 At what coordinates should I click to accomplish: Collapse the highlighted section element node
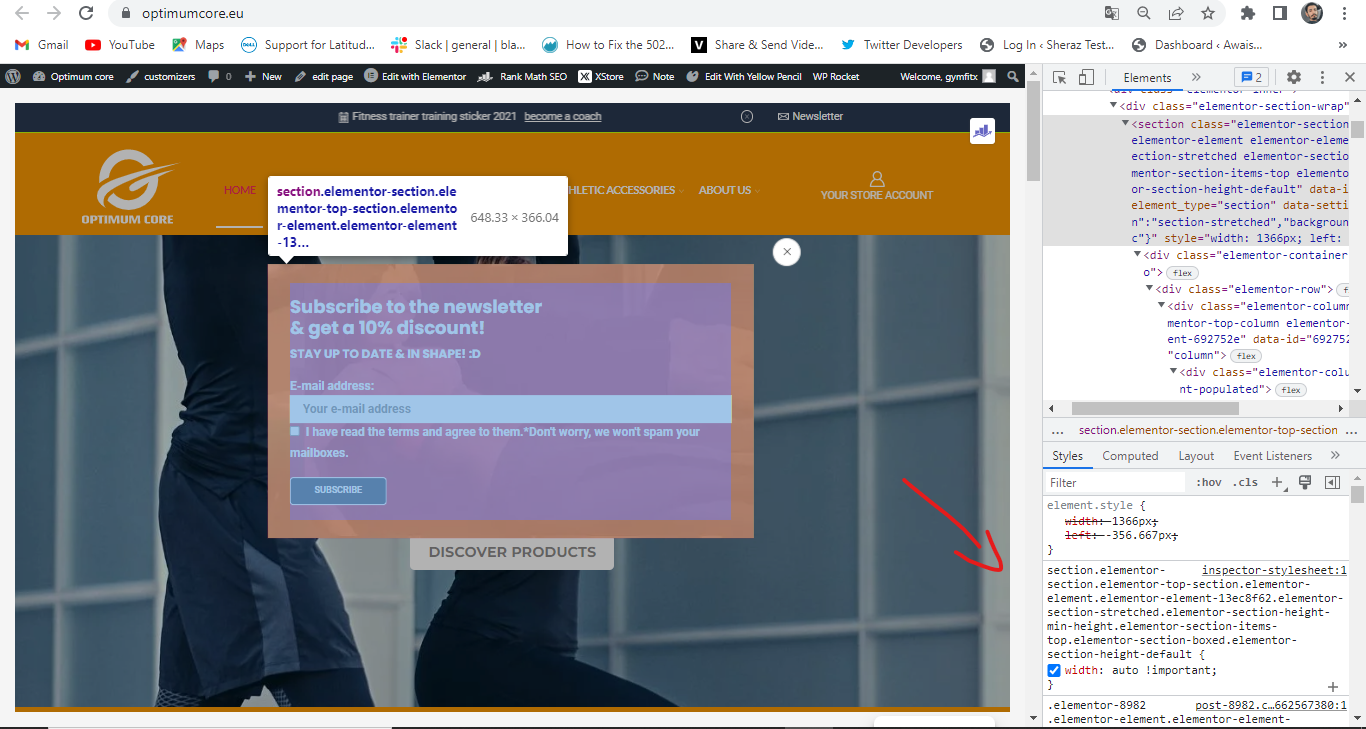(x=1126, y=124)
